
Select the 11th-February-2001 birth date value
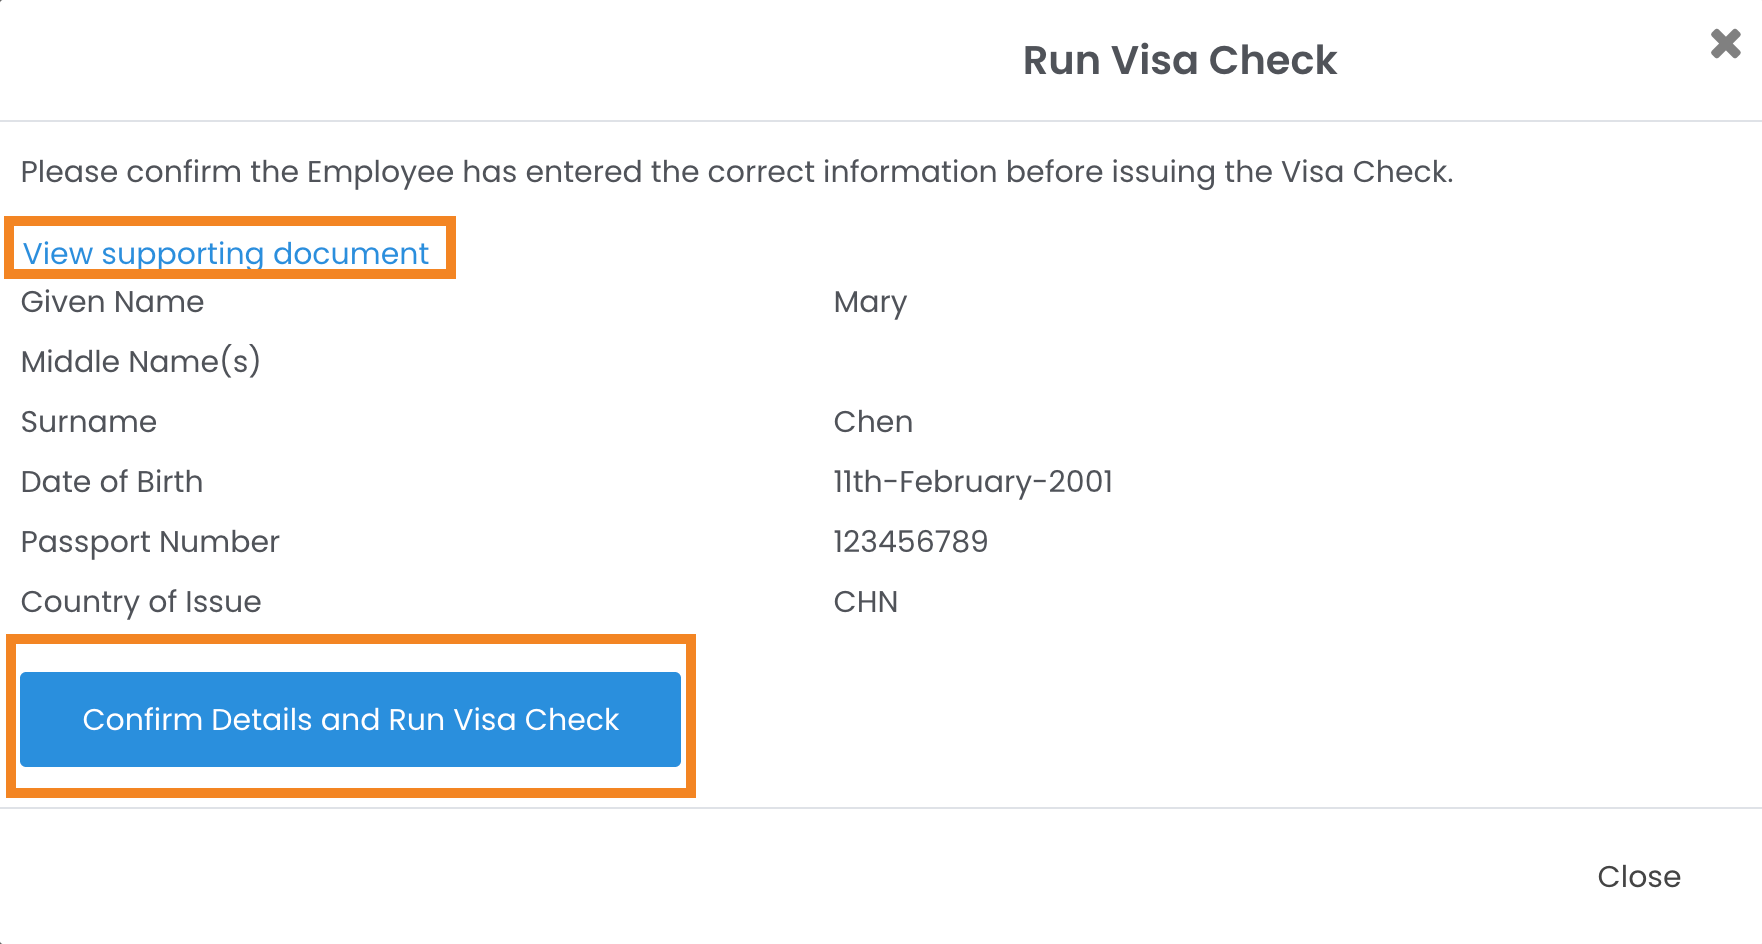973,482
